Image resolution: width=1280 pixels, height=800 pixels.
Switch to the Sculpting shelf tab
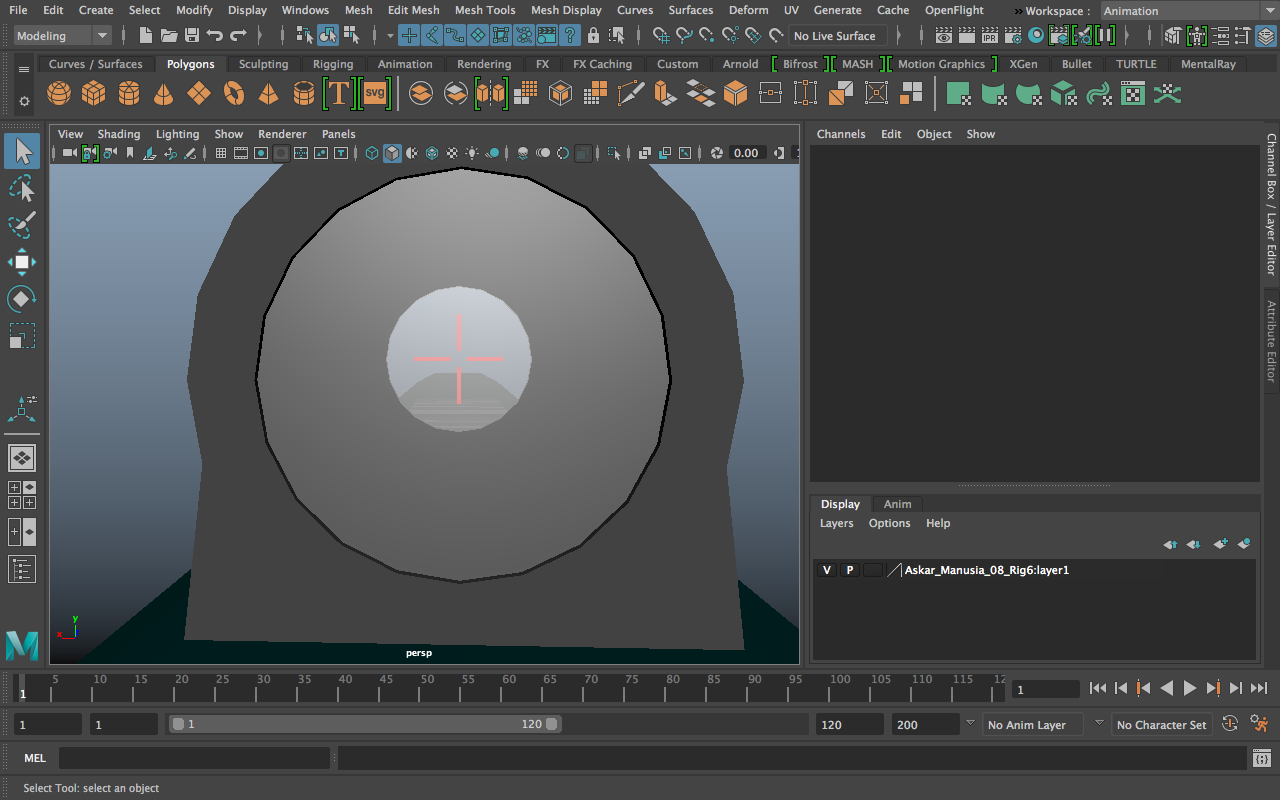point(263,64)
